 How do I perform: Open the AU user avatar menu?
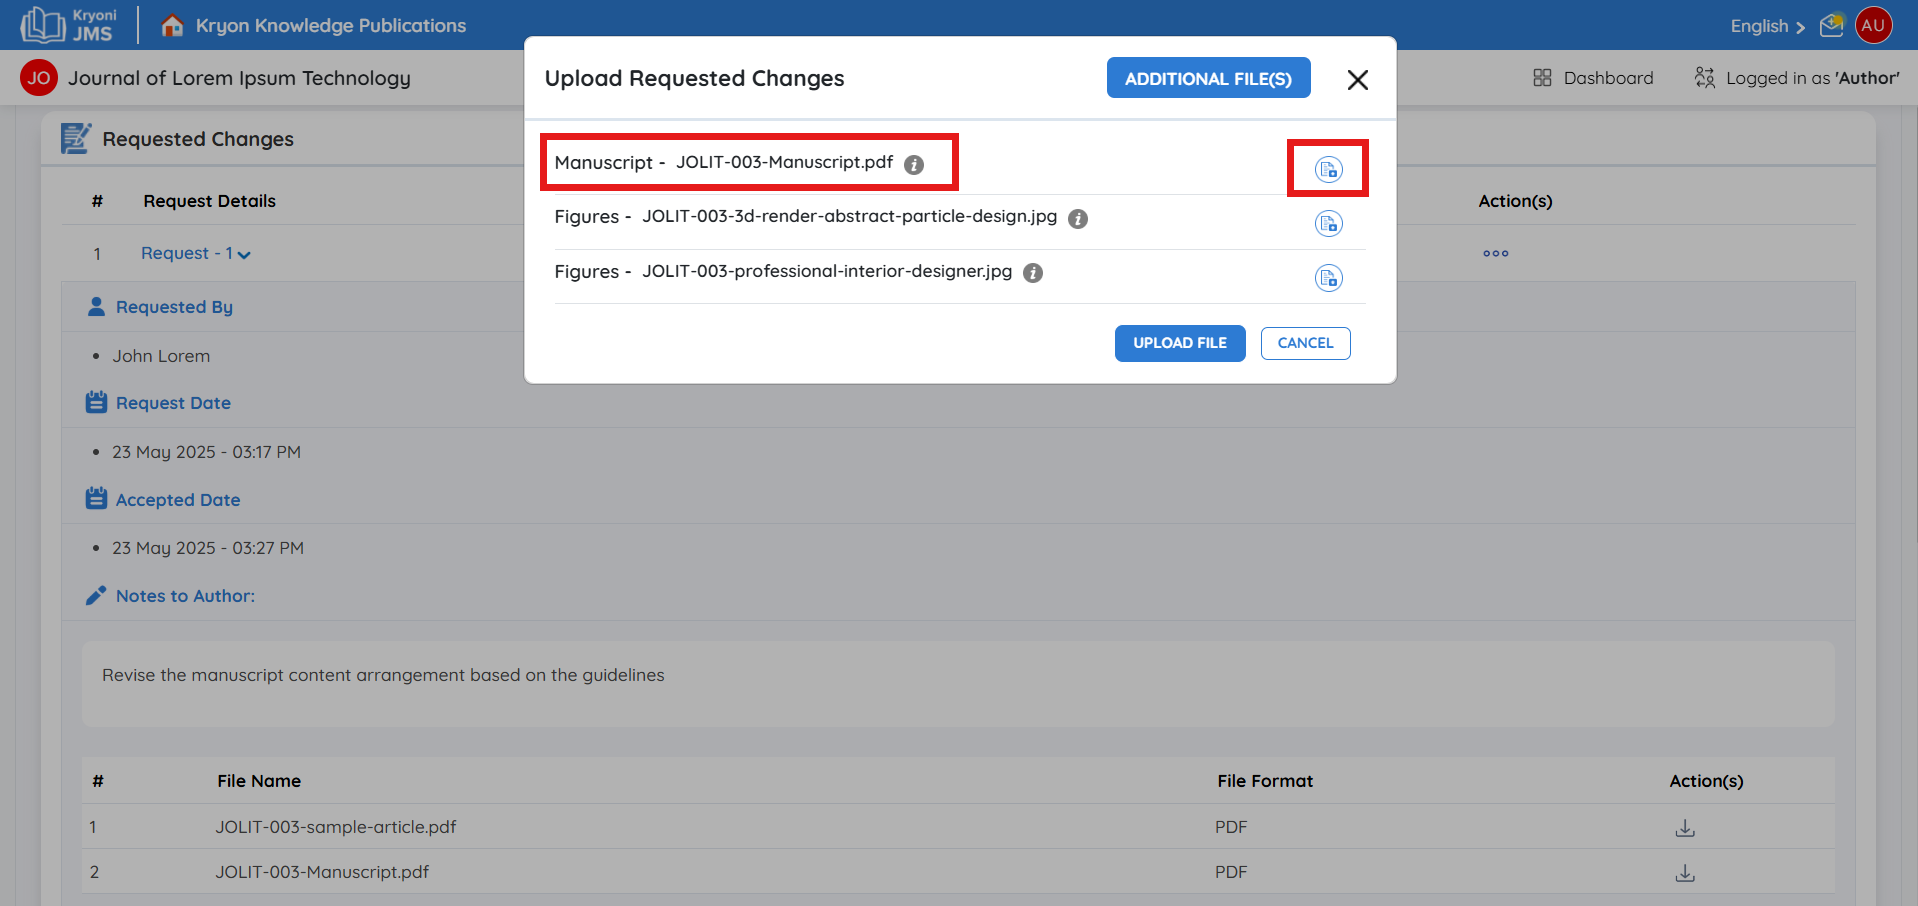(x=1873, y=26)
